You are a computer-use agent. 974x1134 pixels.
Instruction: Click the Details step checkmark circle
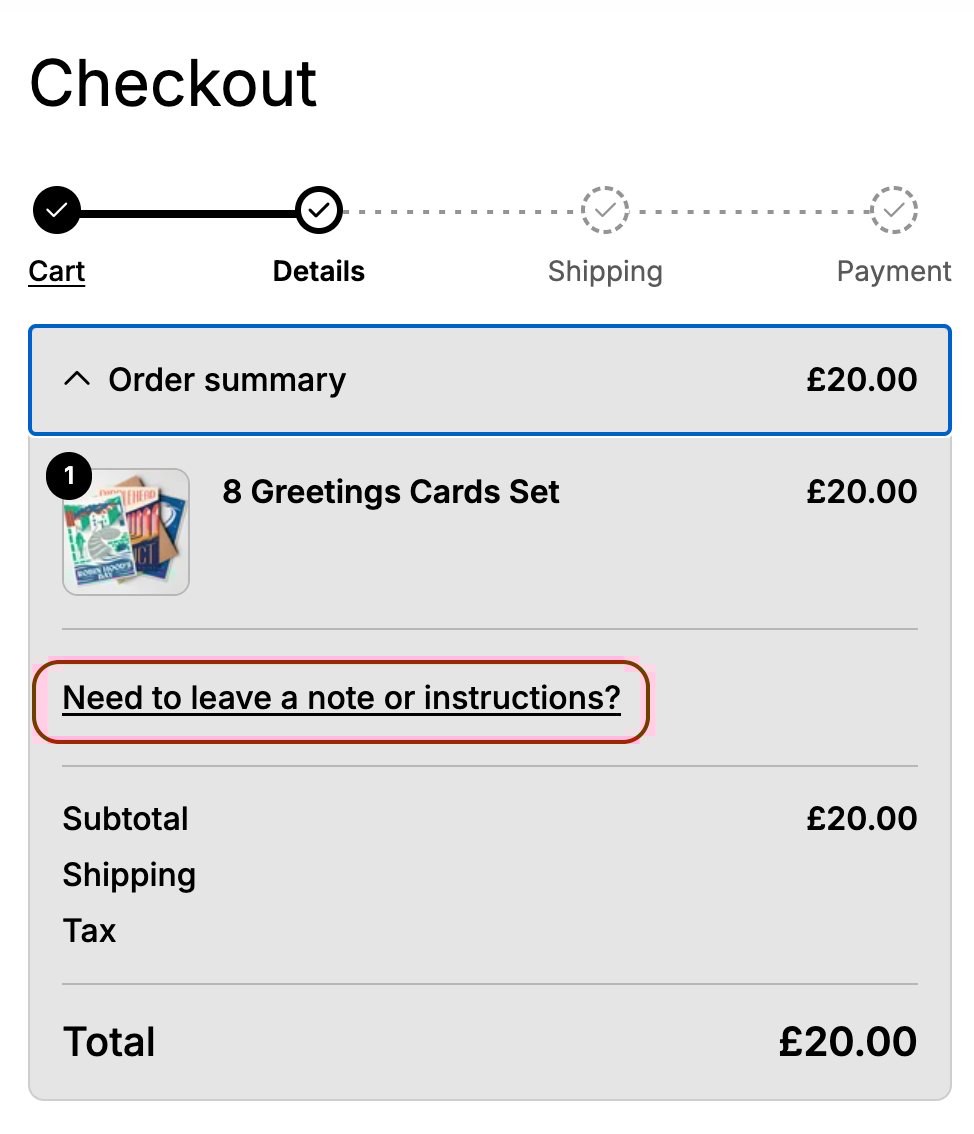coord(319,210)
